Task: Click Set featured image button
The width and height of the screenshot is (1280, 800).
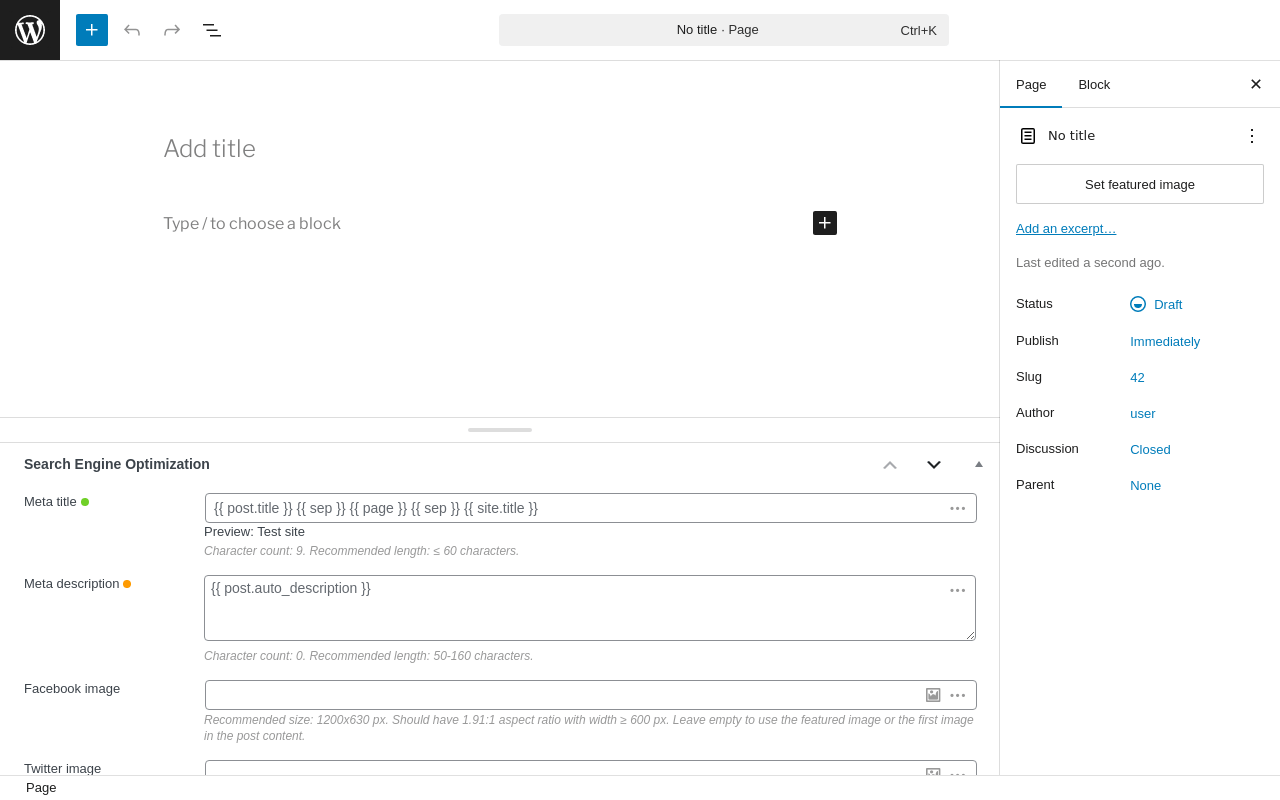Action: click(x=1140, y=184)
